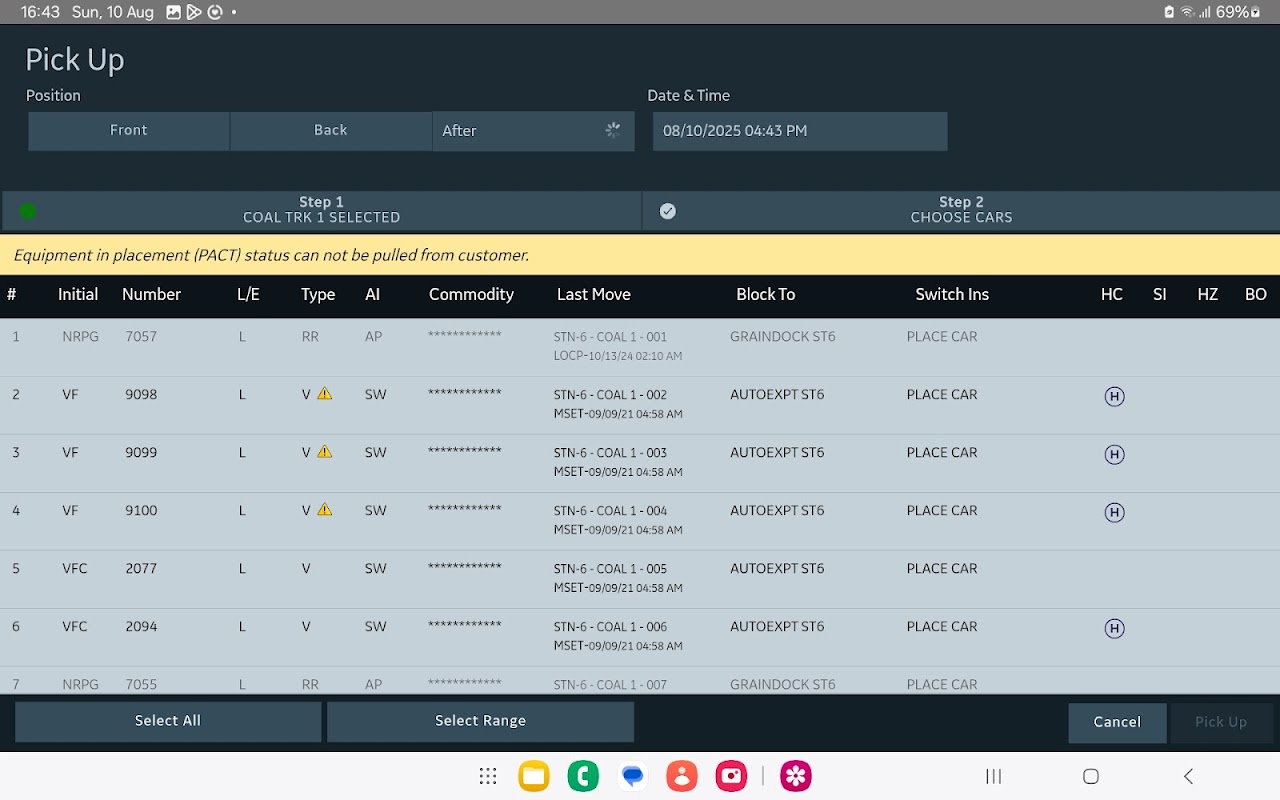Click the Select Range button
Screen dimensions: 1280x800
pos(480,721)
